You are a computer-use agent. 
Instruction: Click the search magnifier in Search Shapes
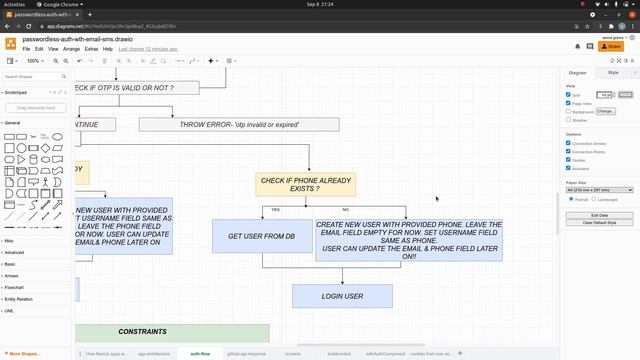coord(64,76)
